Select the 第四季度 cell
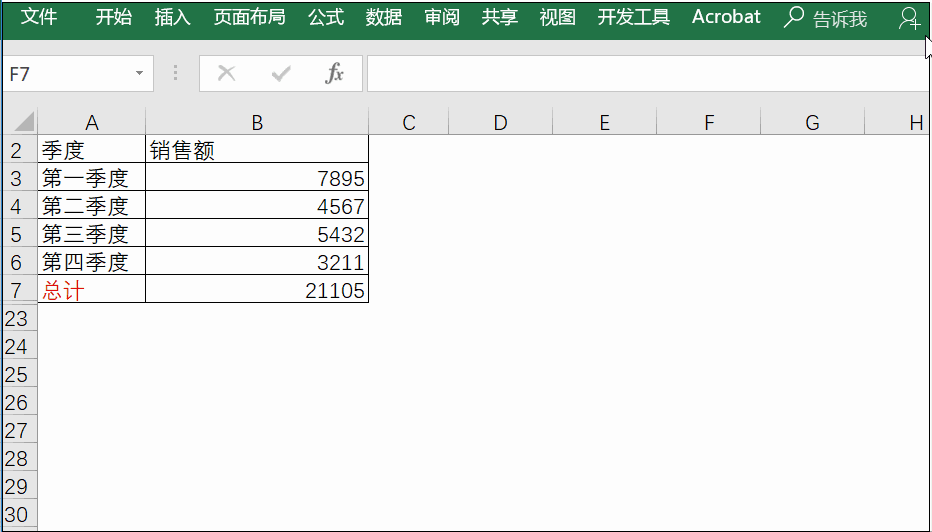 coord(92,262)
